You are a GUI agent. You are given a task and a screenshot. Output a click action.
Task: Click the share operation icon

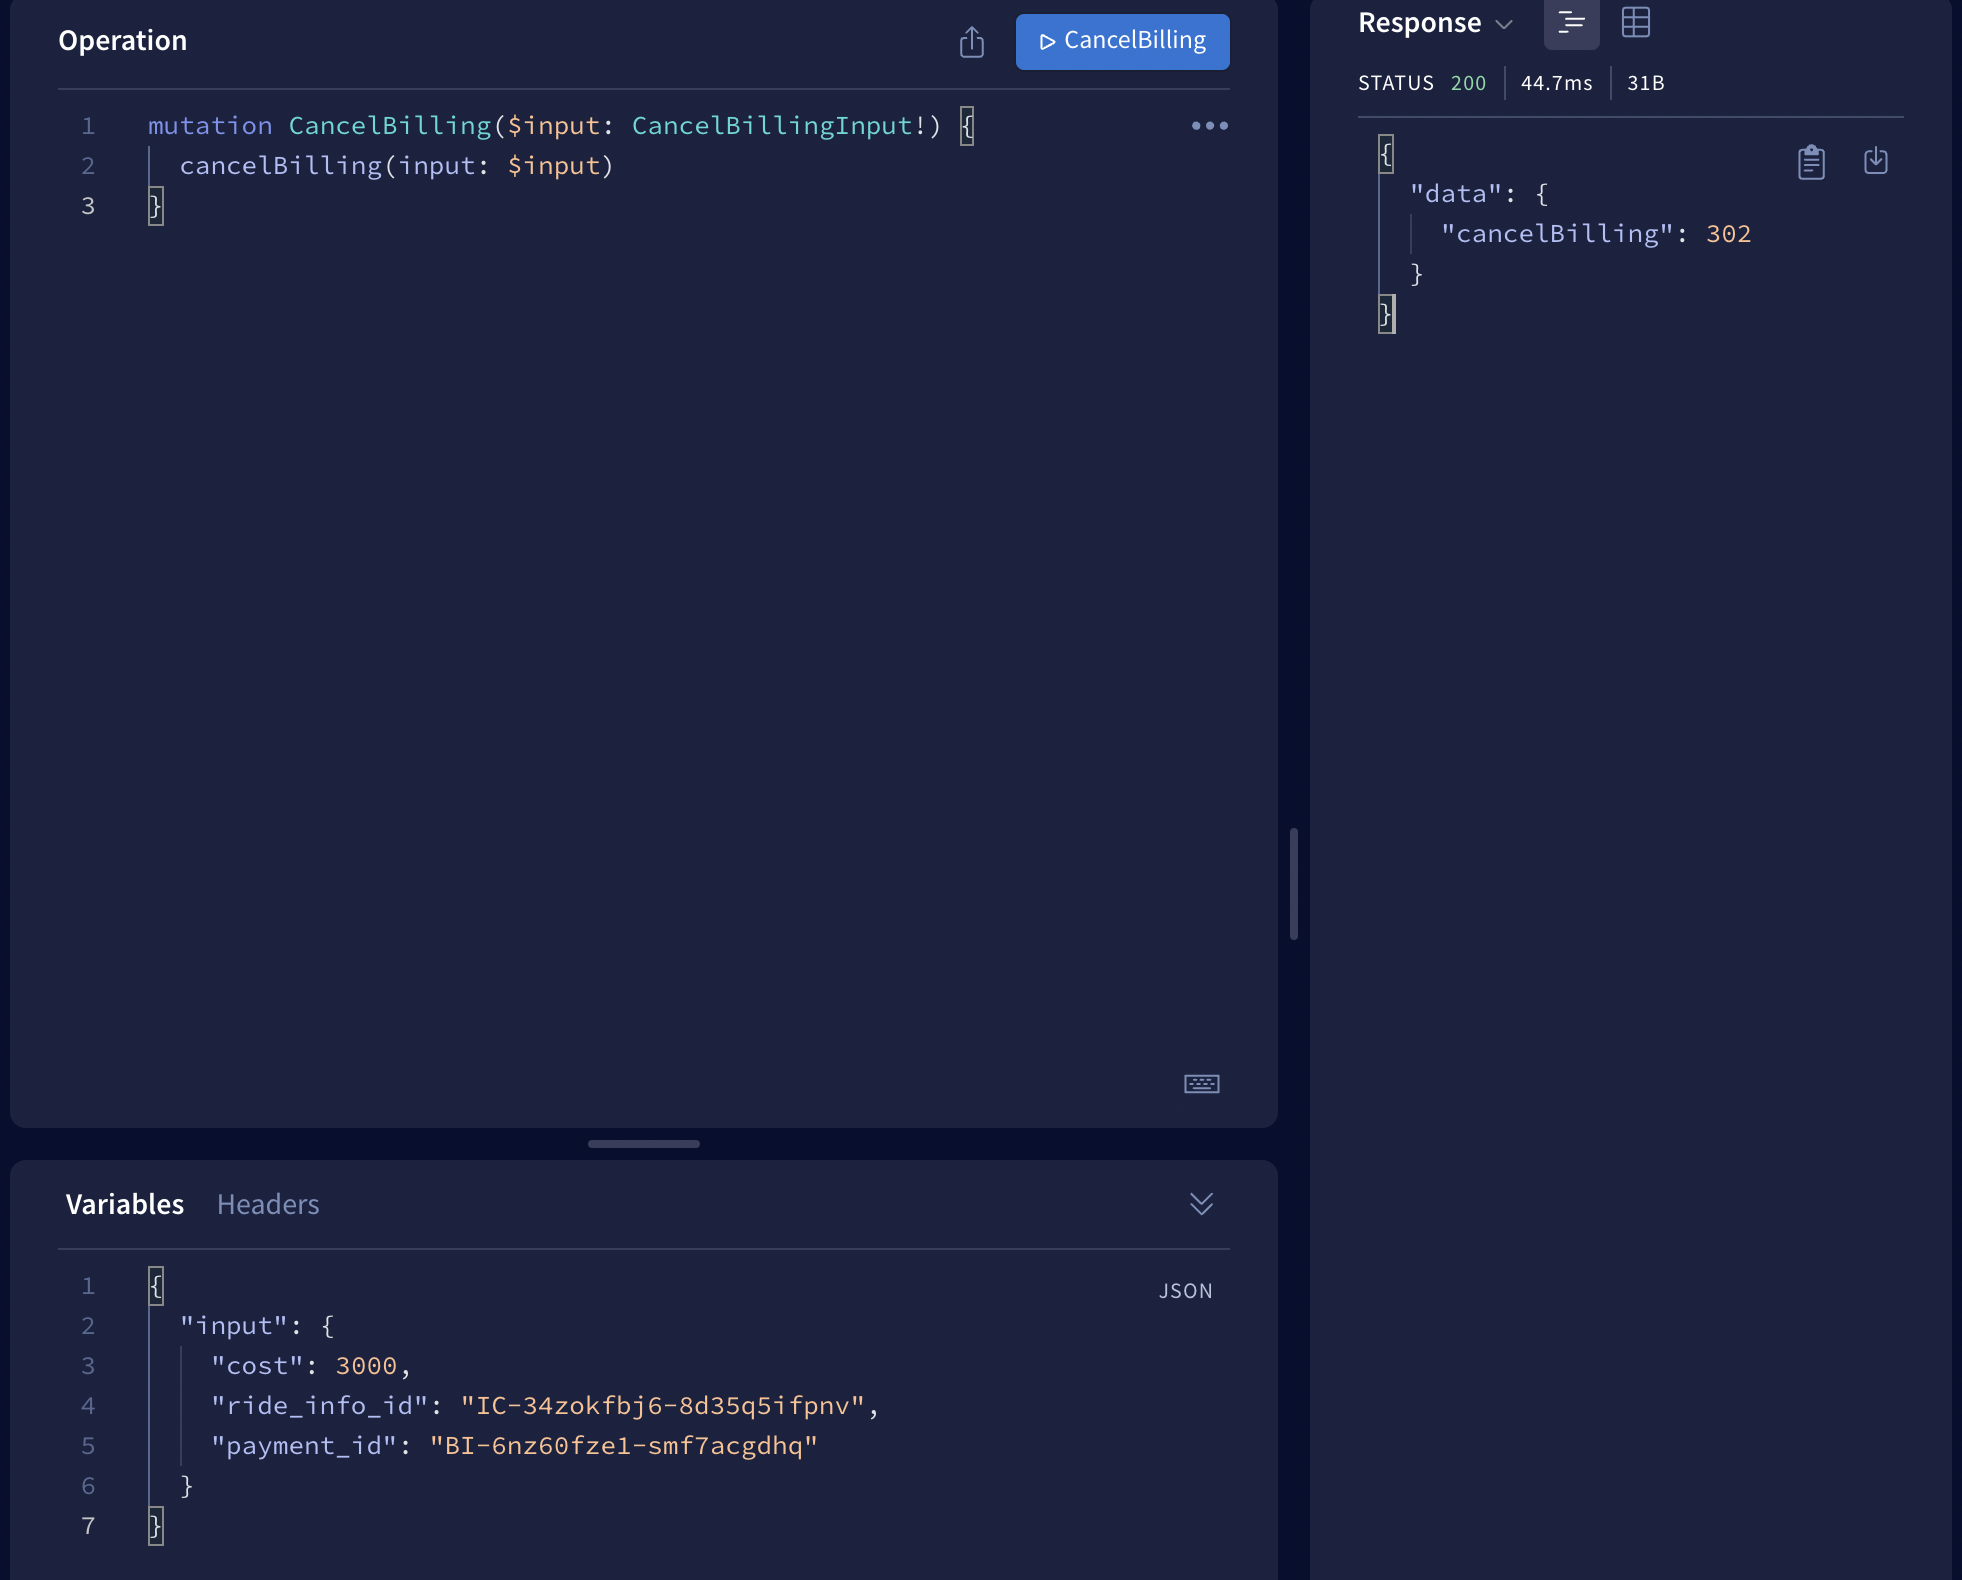[971, 42]
